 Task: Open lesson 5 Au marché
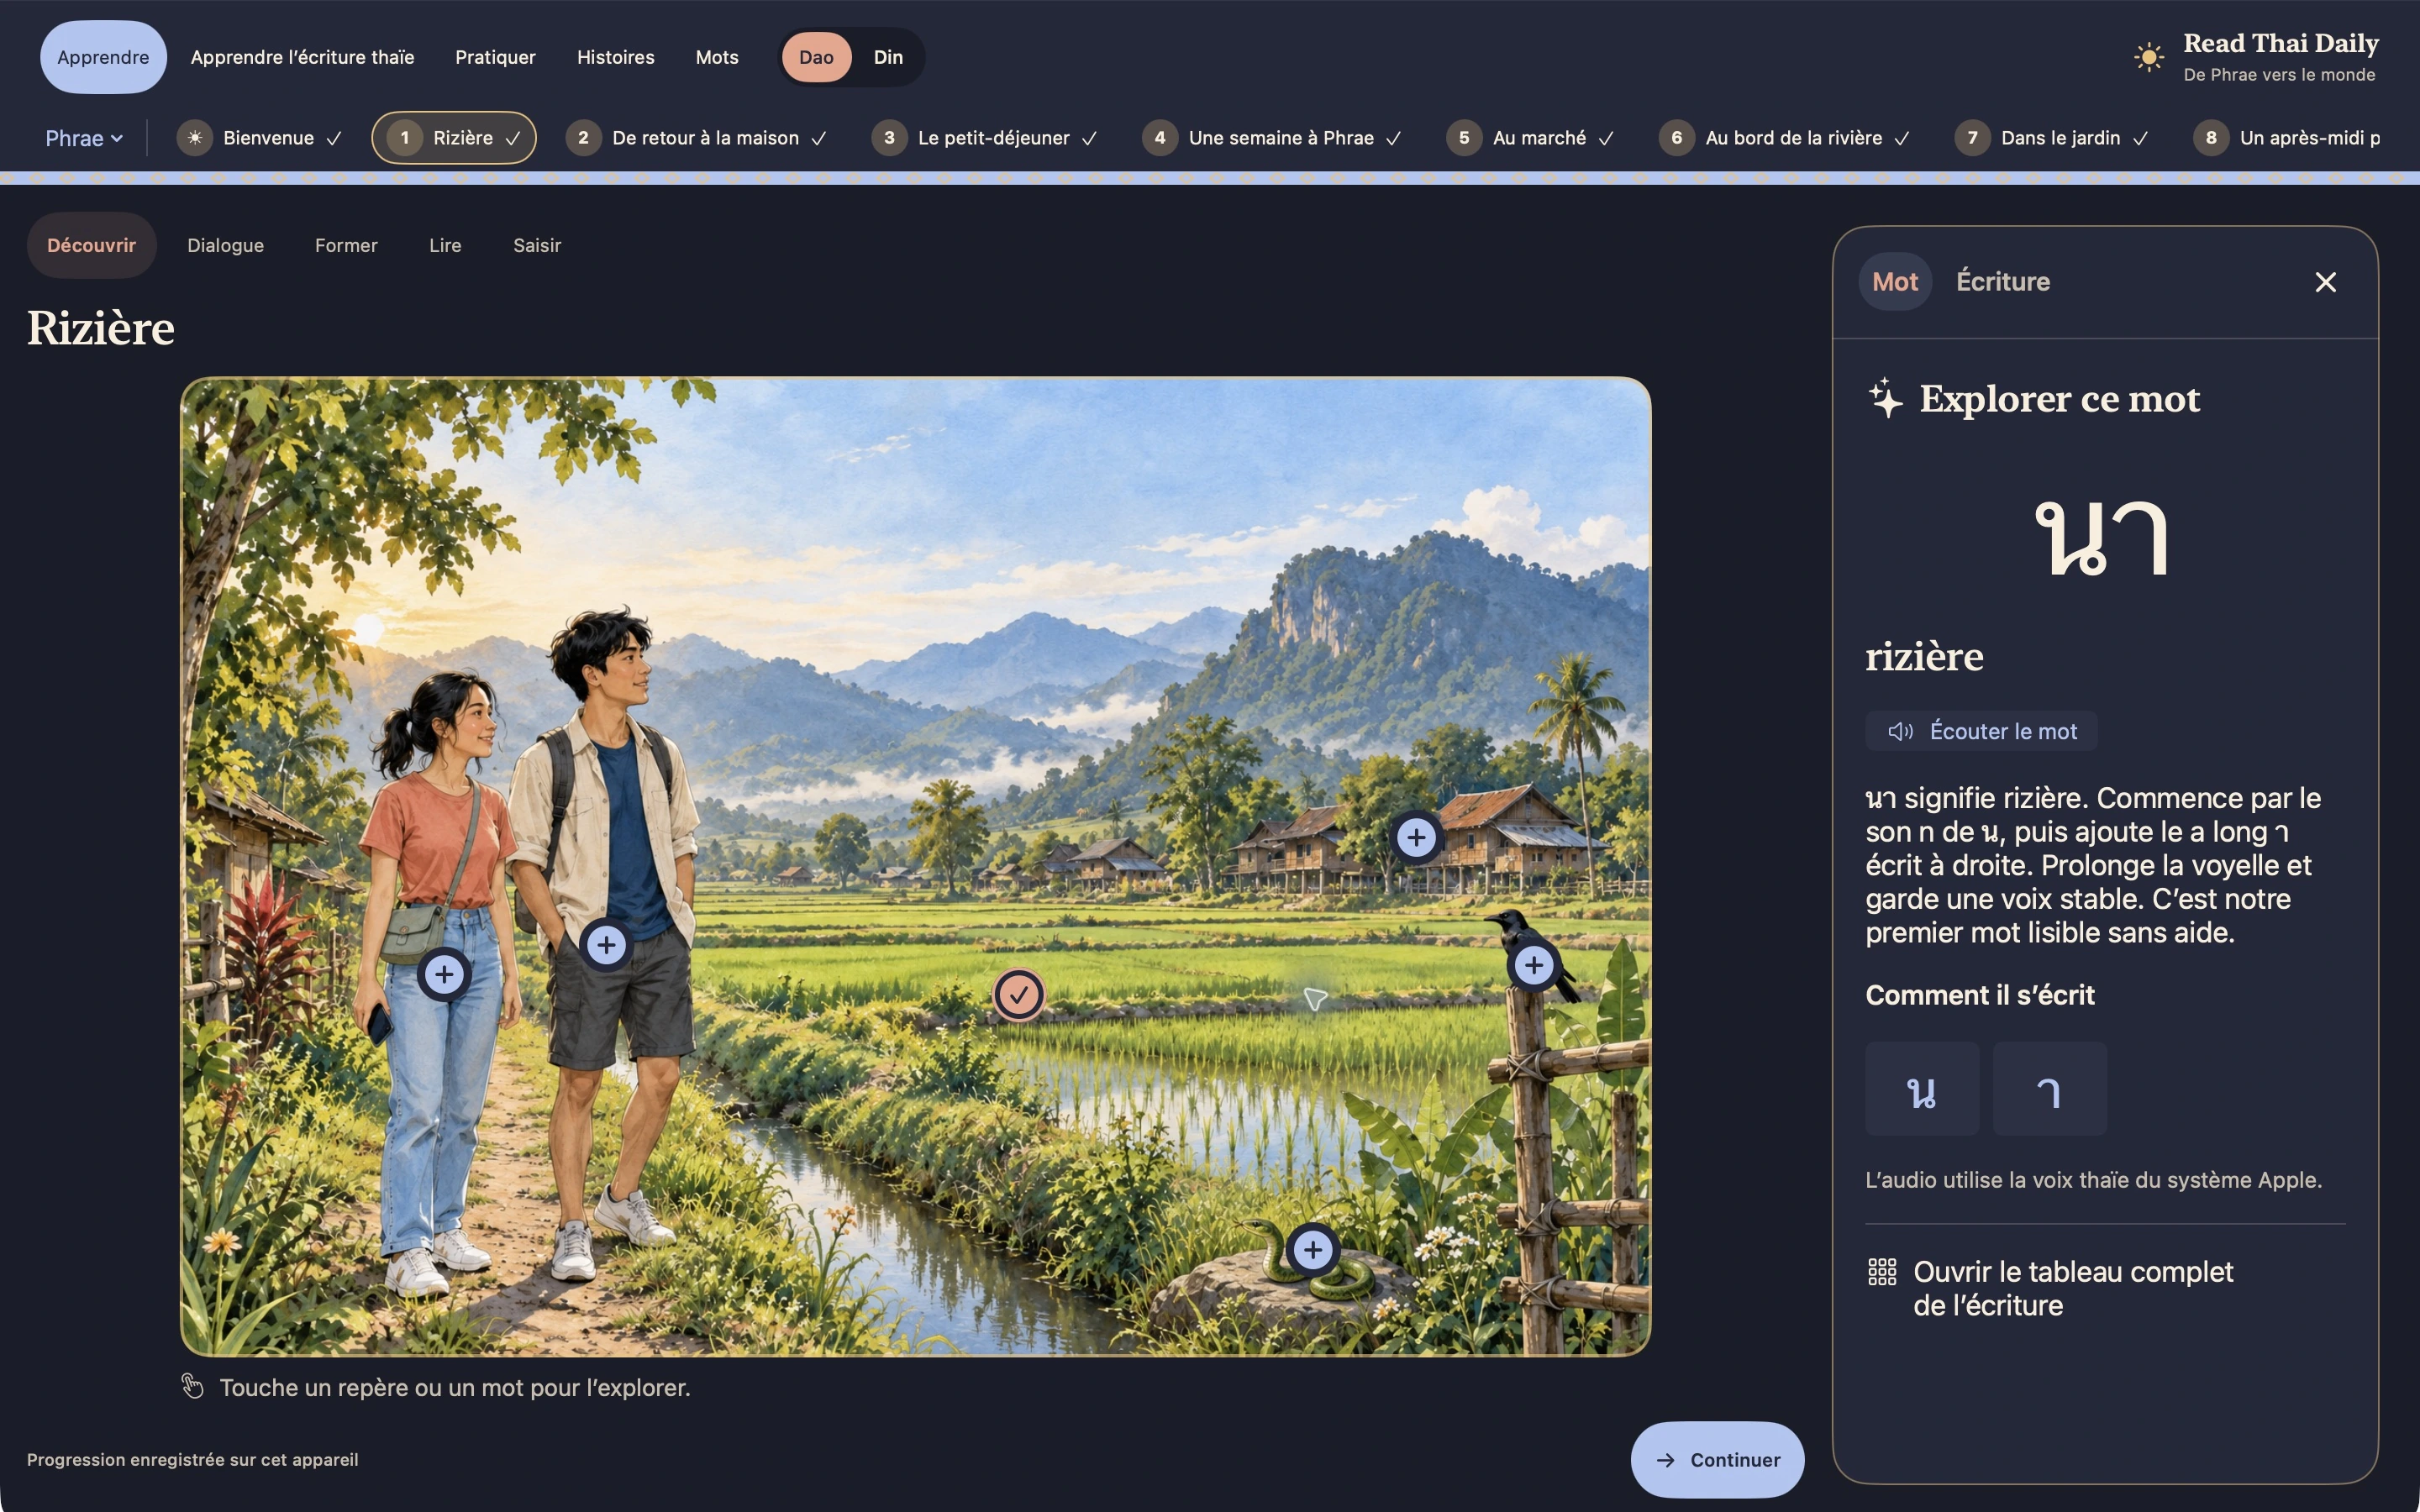1530,138
